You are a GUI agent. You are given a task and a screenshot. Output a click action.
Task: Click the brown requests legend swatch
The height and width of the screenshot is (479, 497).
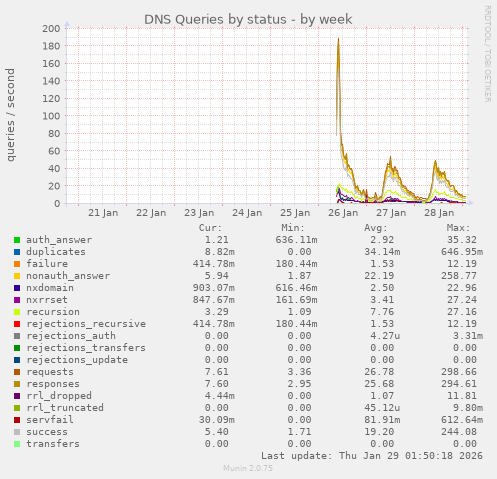point(17,372)
